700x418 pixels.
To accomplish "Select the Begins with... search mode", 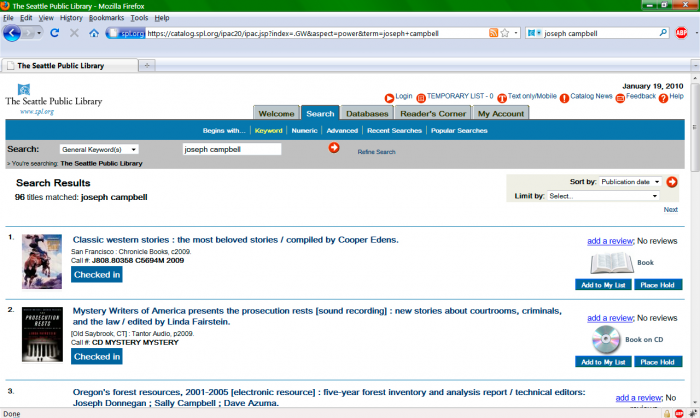I will coord(224,130).
